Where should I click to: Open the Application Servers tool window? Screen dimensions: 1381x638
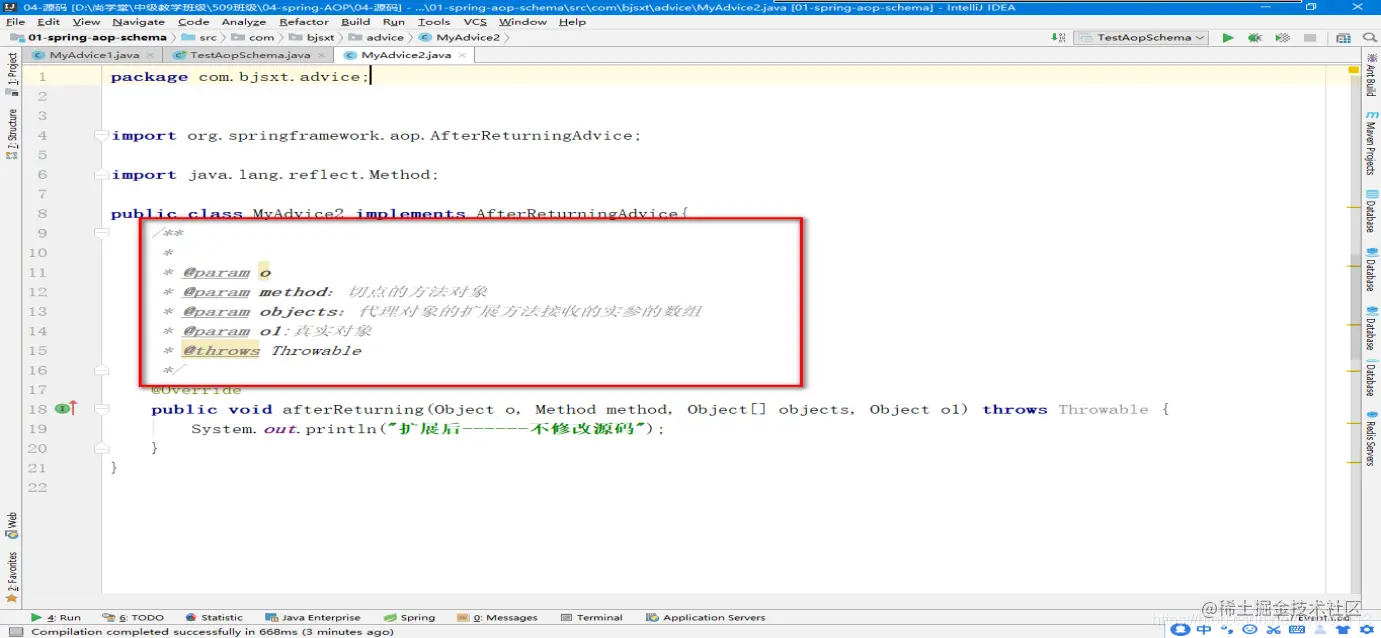pos(706,617)
